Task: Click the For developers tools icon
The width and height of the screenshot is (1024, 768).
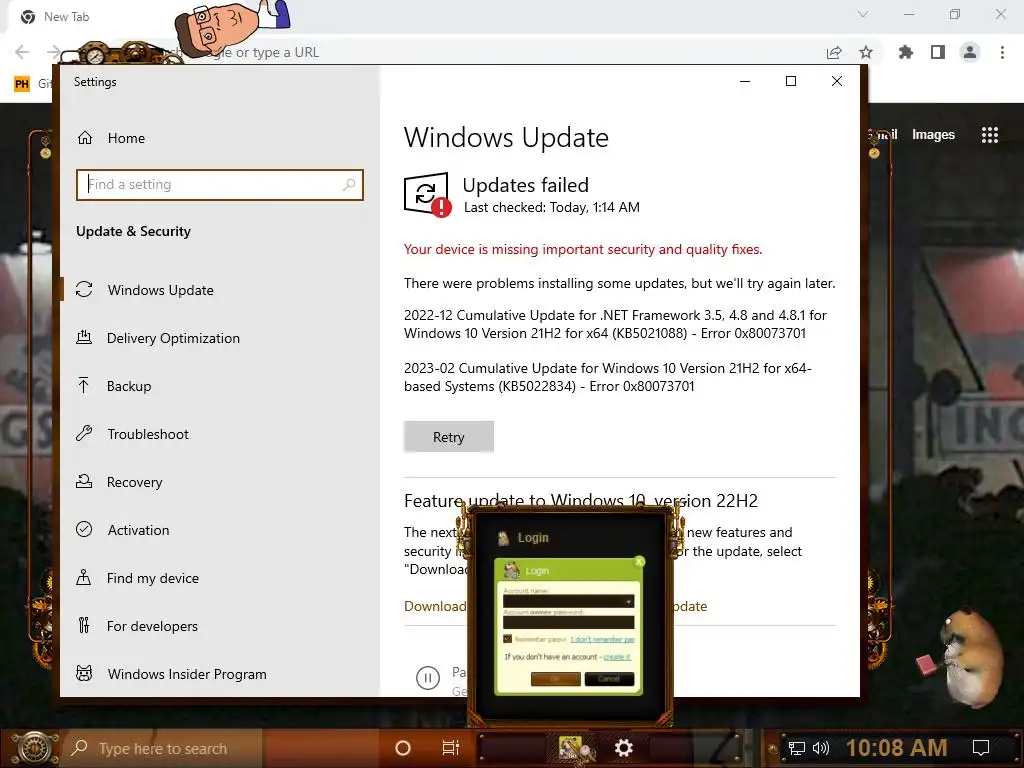Action: tap(84, 625)
